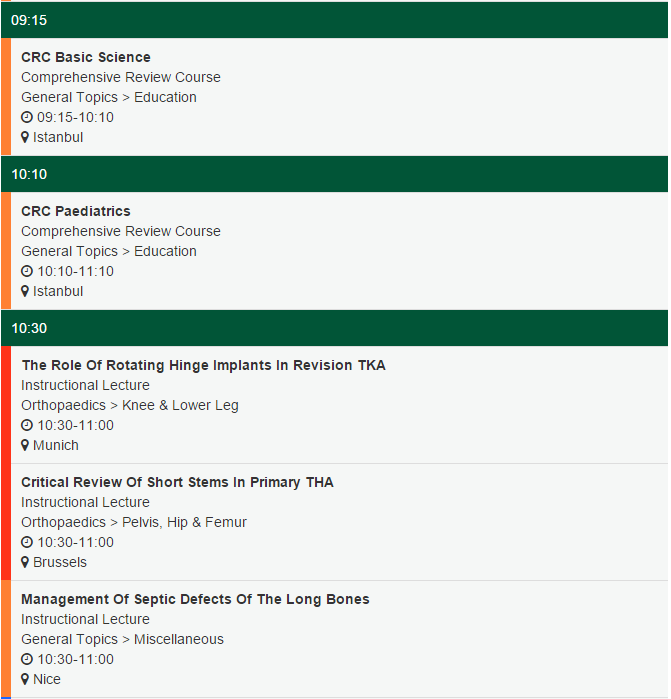The image size is (671, 699).
Task: Click the location pin next to Nice
Action: point(25,679)
